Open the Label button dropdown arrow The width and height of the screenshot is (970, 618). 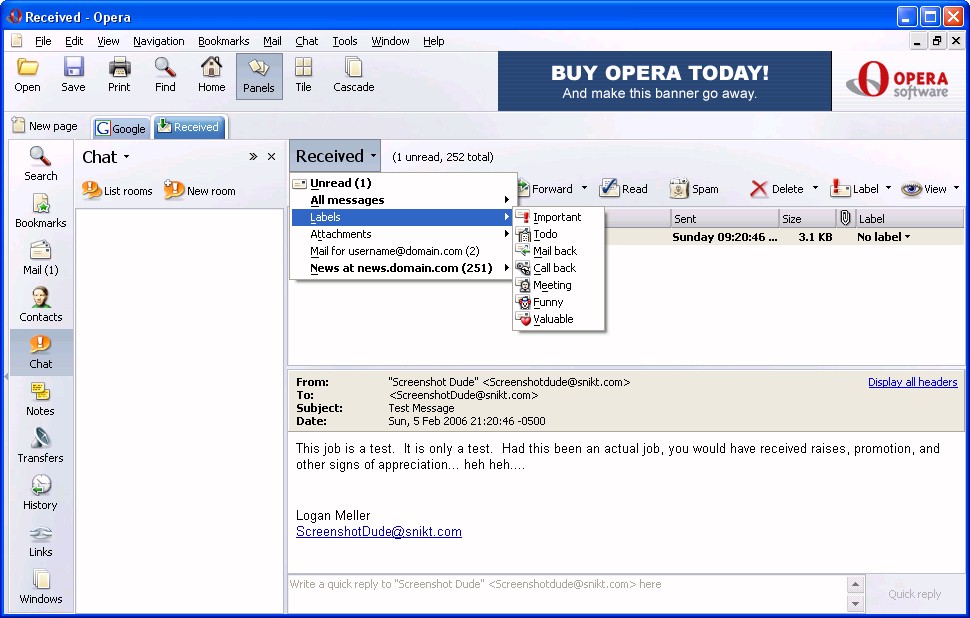click(888, 188)
